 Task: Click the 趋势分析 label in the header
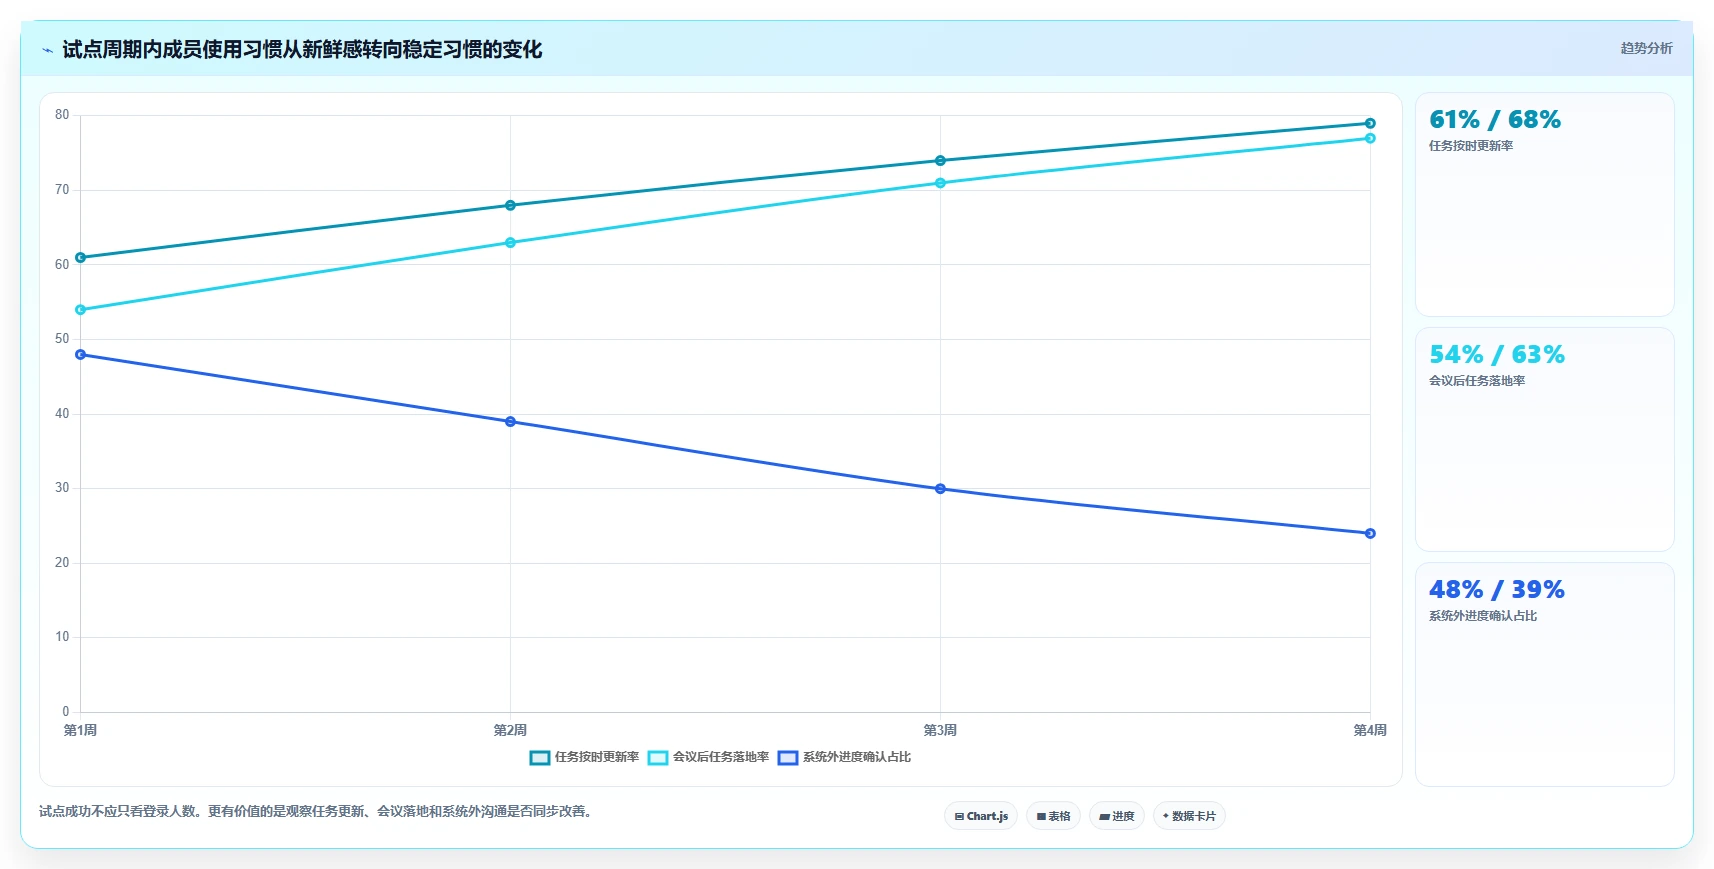1646,48
